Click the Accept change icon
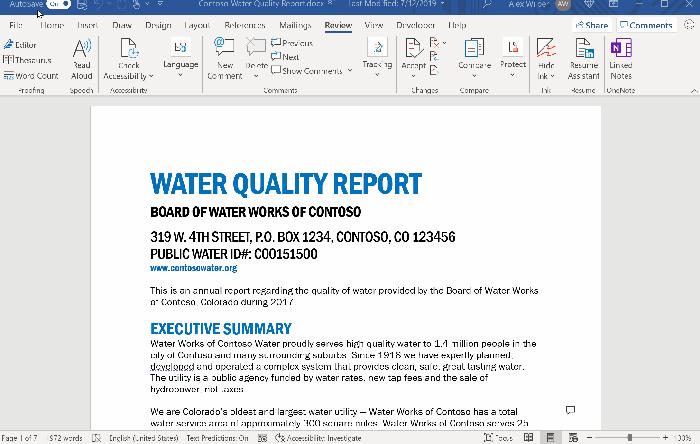 [413, 48]
